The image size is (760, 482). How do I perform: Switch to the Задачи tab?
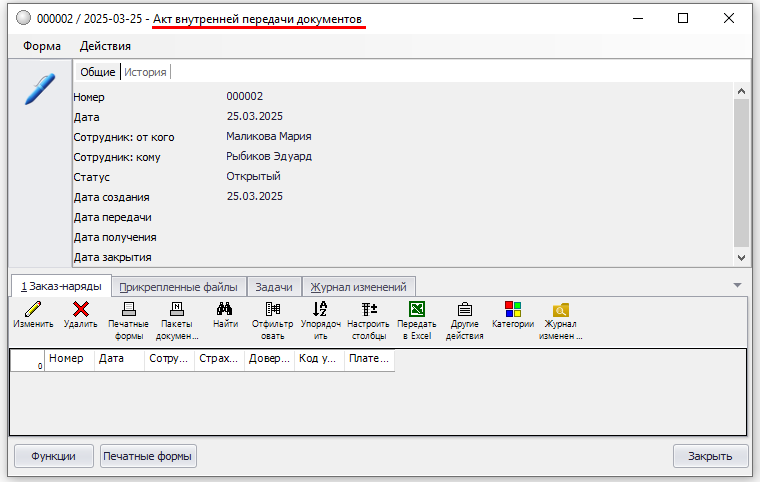pos(274,287)
